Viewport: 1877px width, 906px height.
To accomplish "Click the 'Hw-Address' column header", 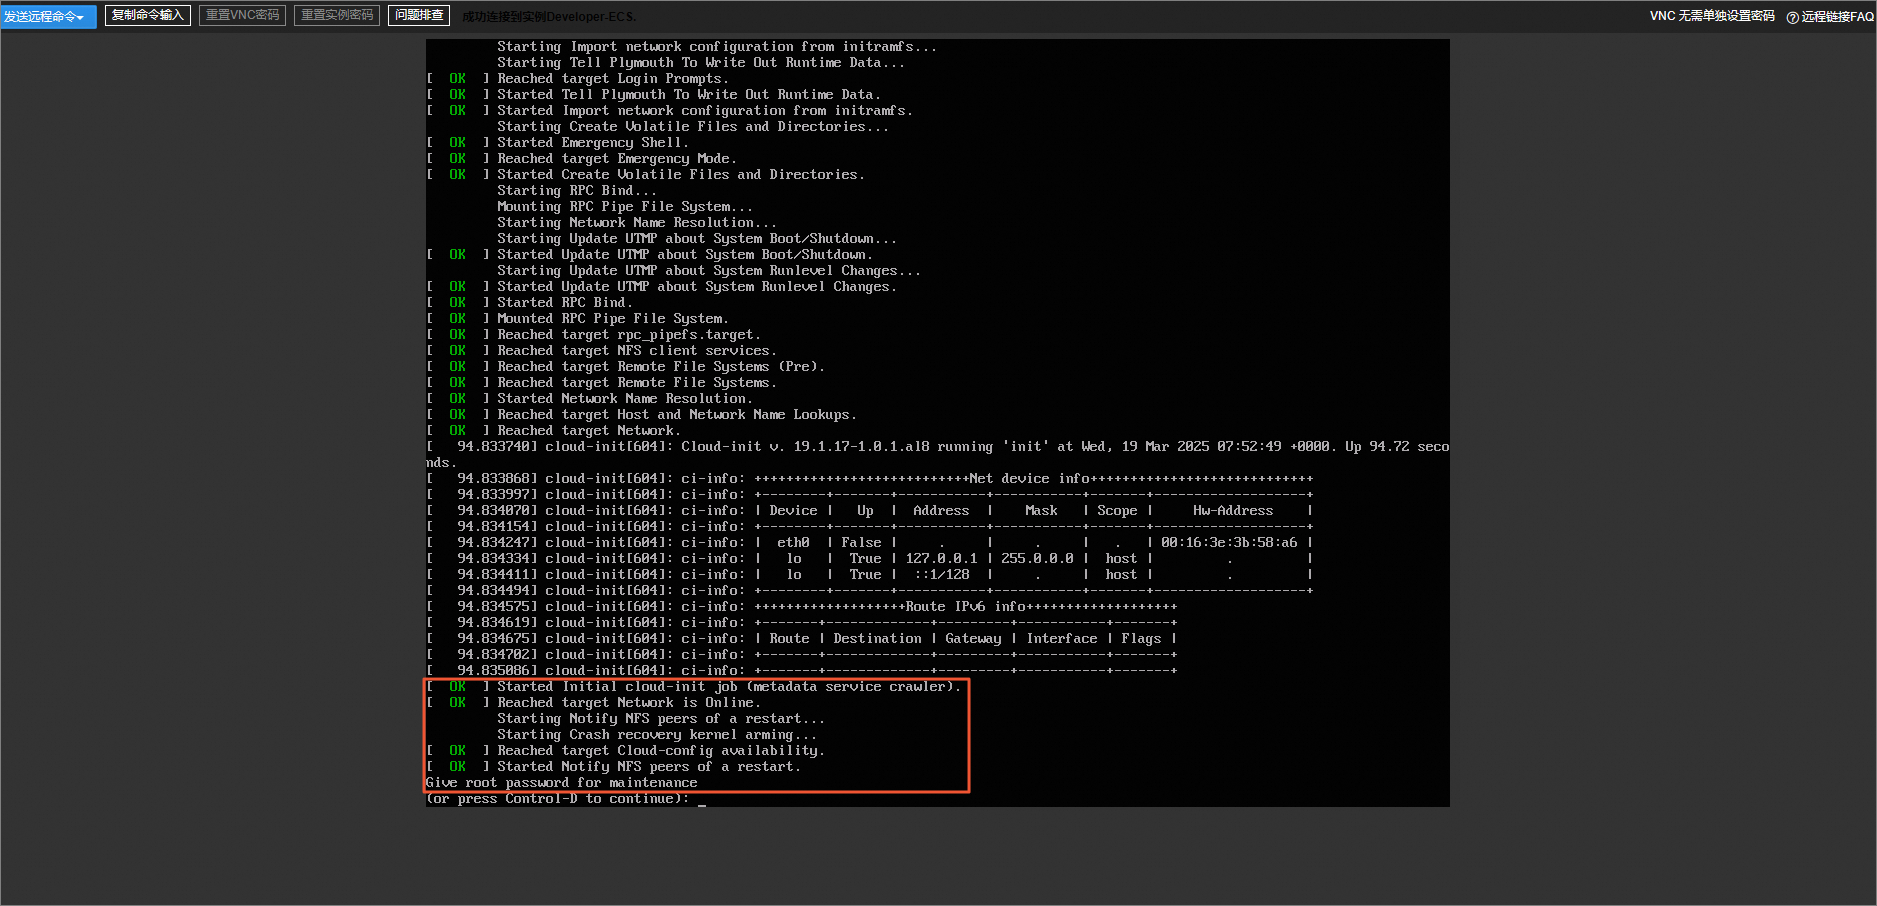I will click(1233, 511).
